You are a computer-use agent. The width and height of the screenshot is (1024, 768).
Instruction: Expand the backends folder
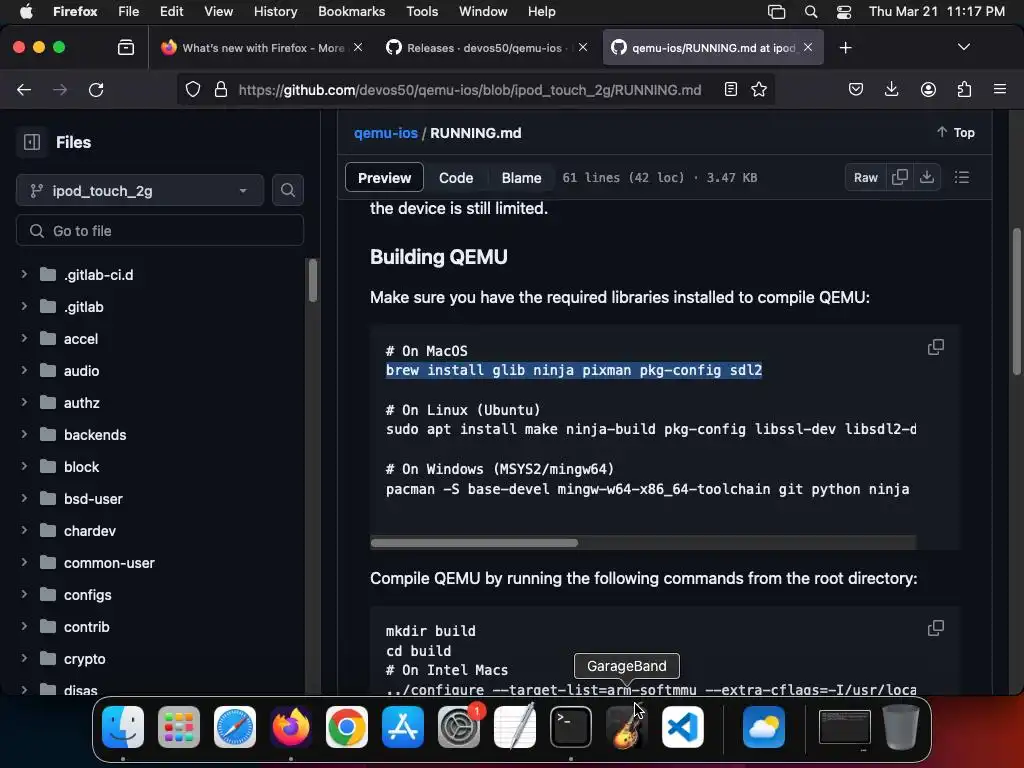[24, 434]
